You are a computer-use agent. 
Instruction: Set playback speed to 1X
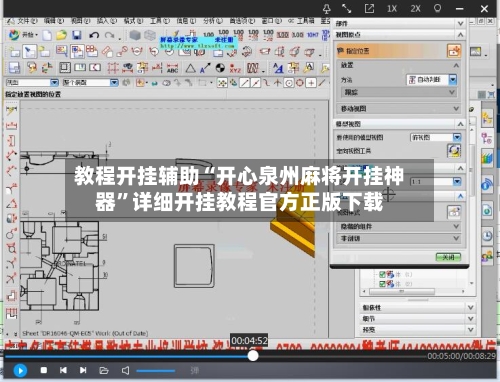[x=392, y=8]
